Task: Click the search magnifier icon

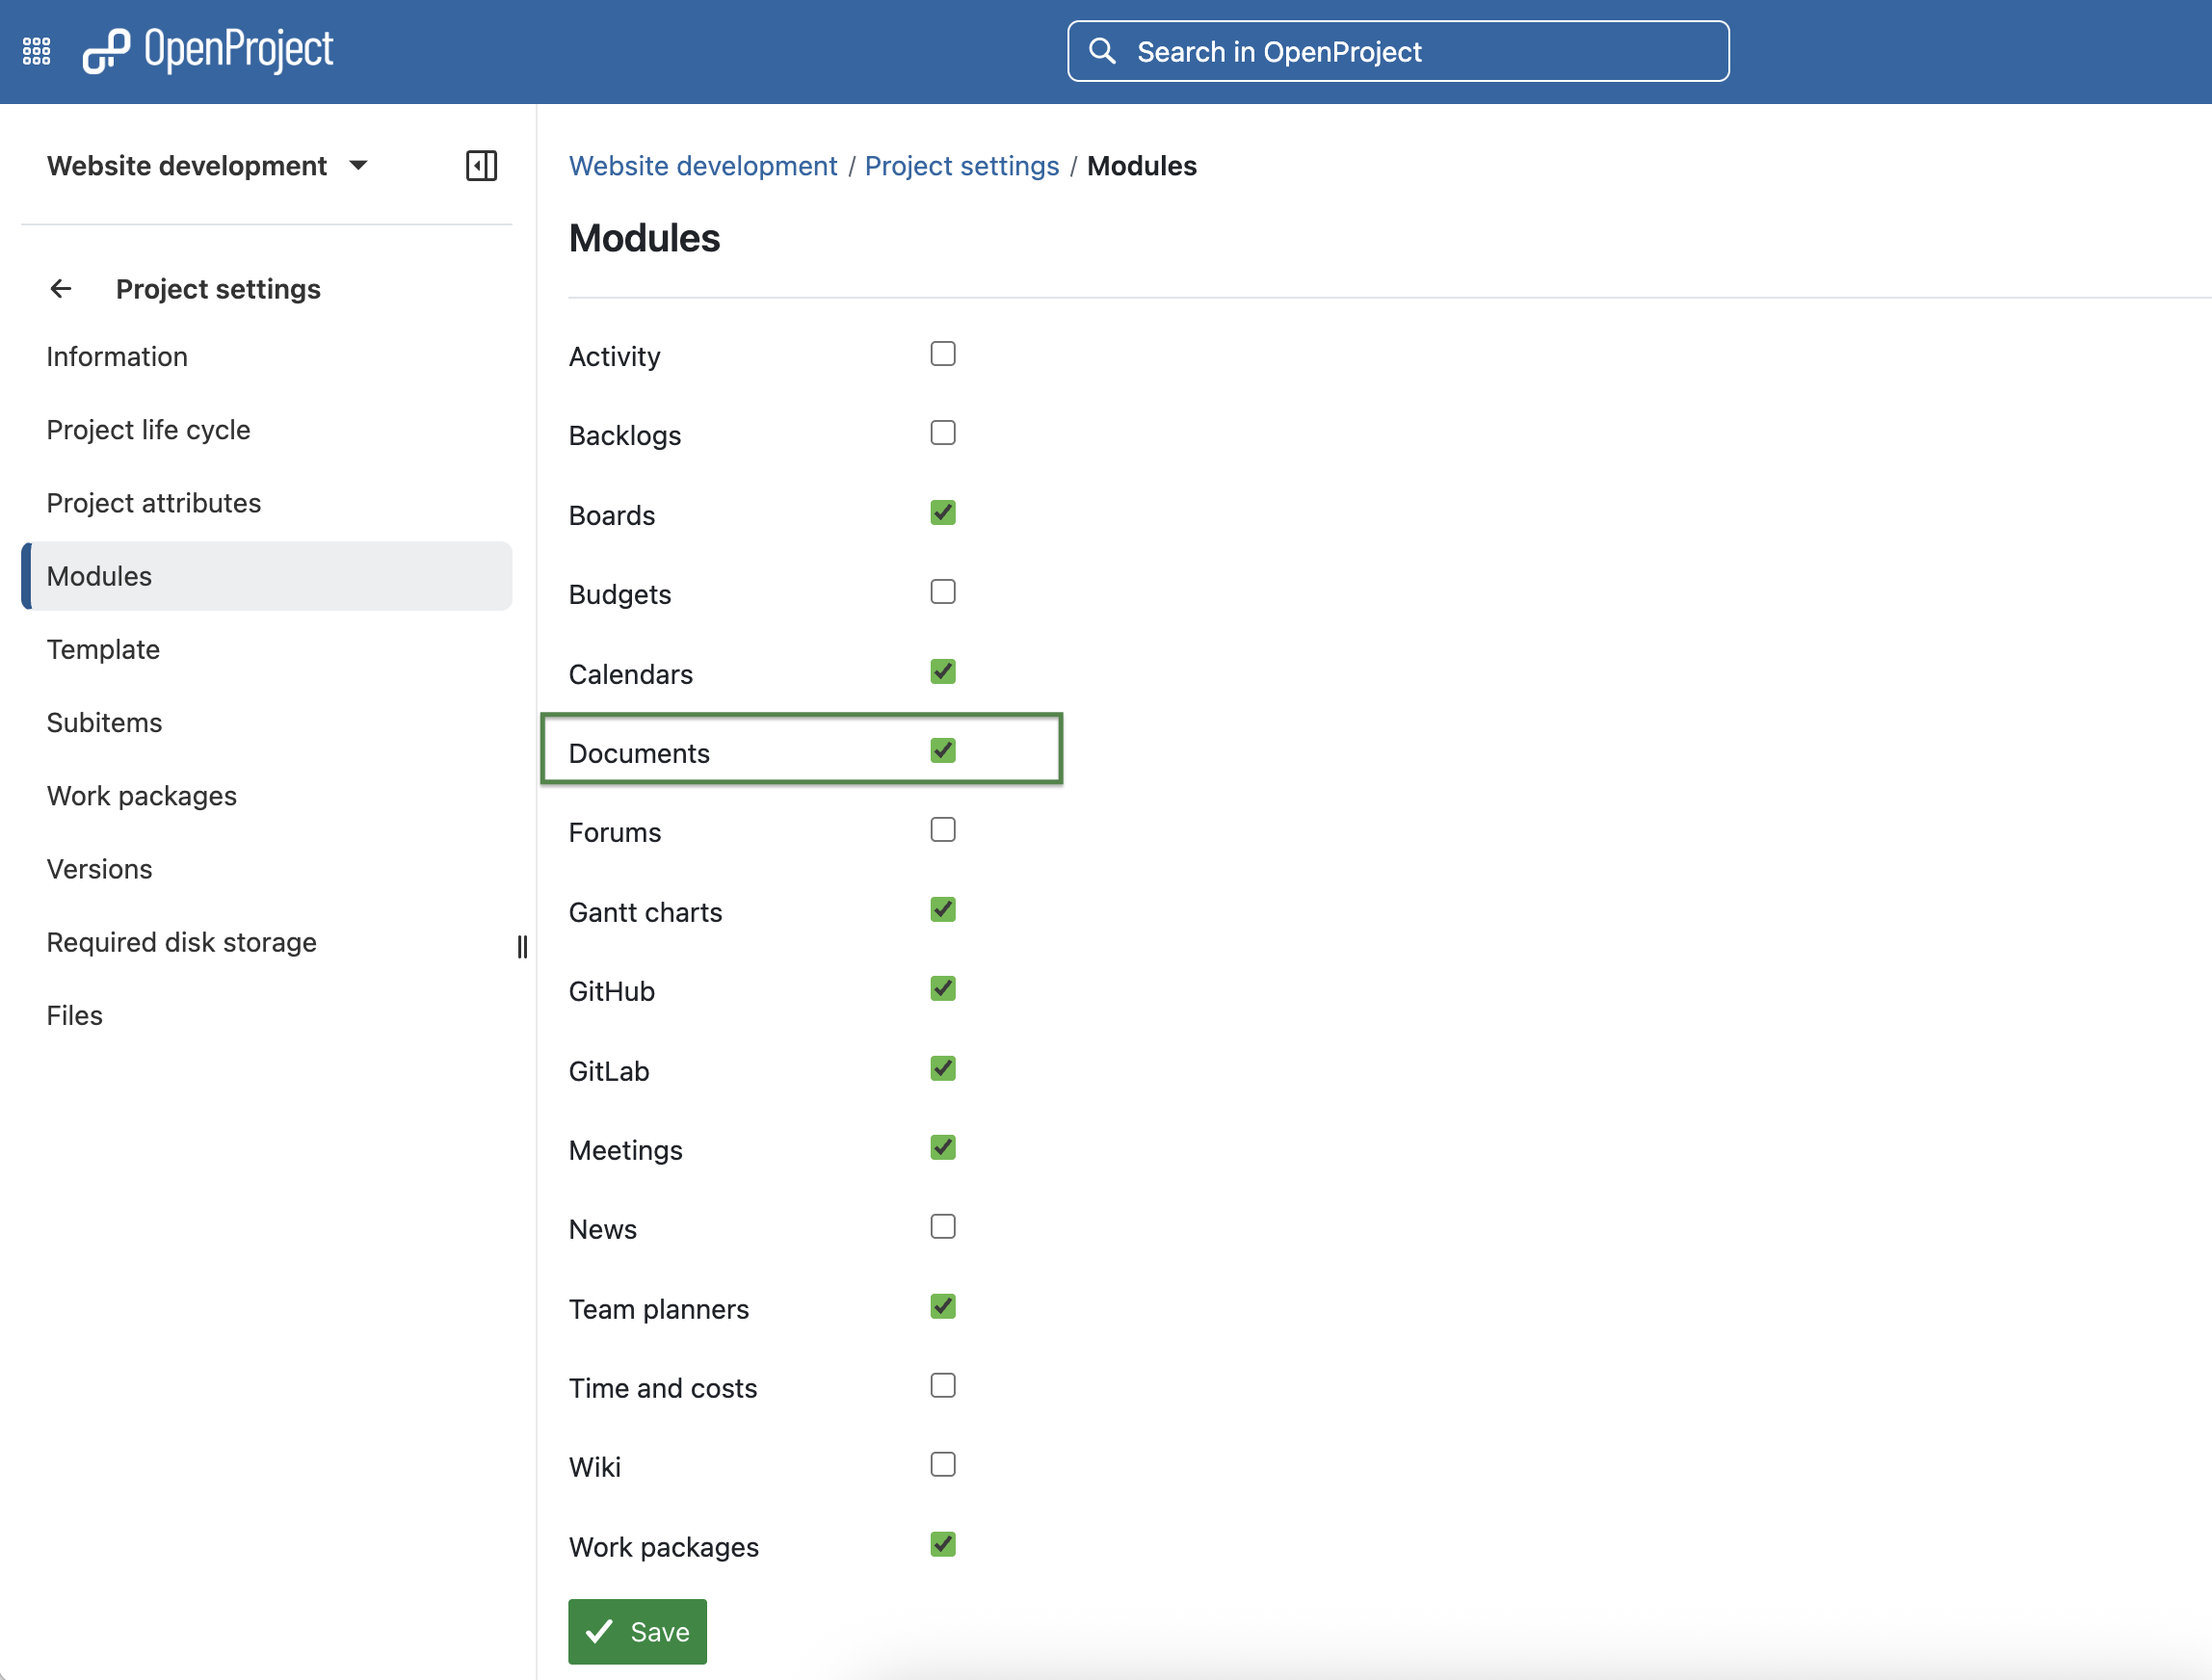Action: pyautogui.click(x=1103, y=50)
